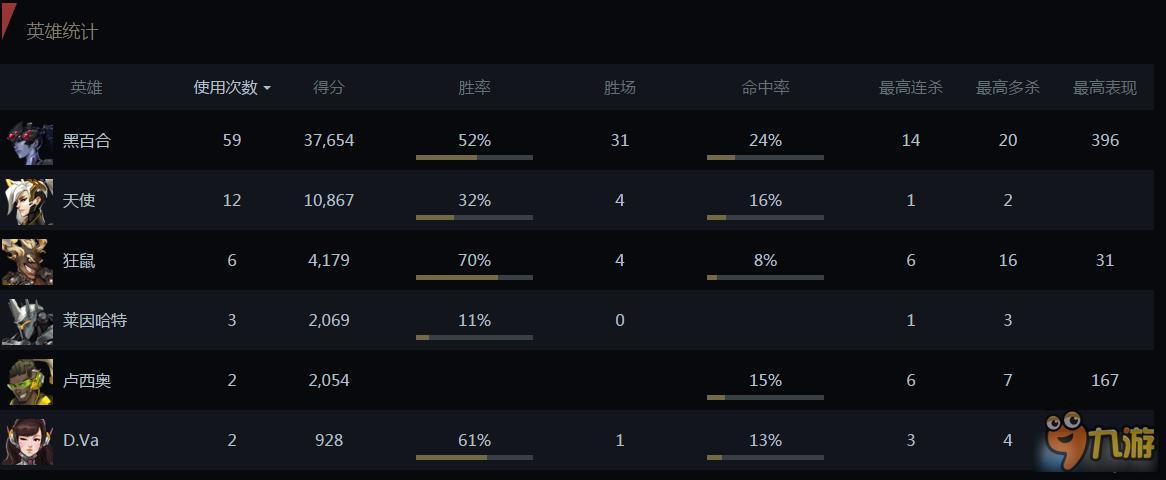Image resolution: width=1166 pixels, height=480 pixels.
Task: Click the 莱因哈特 hero name text
Action: coord(95,321)
